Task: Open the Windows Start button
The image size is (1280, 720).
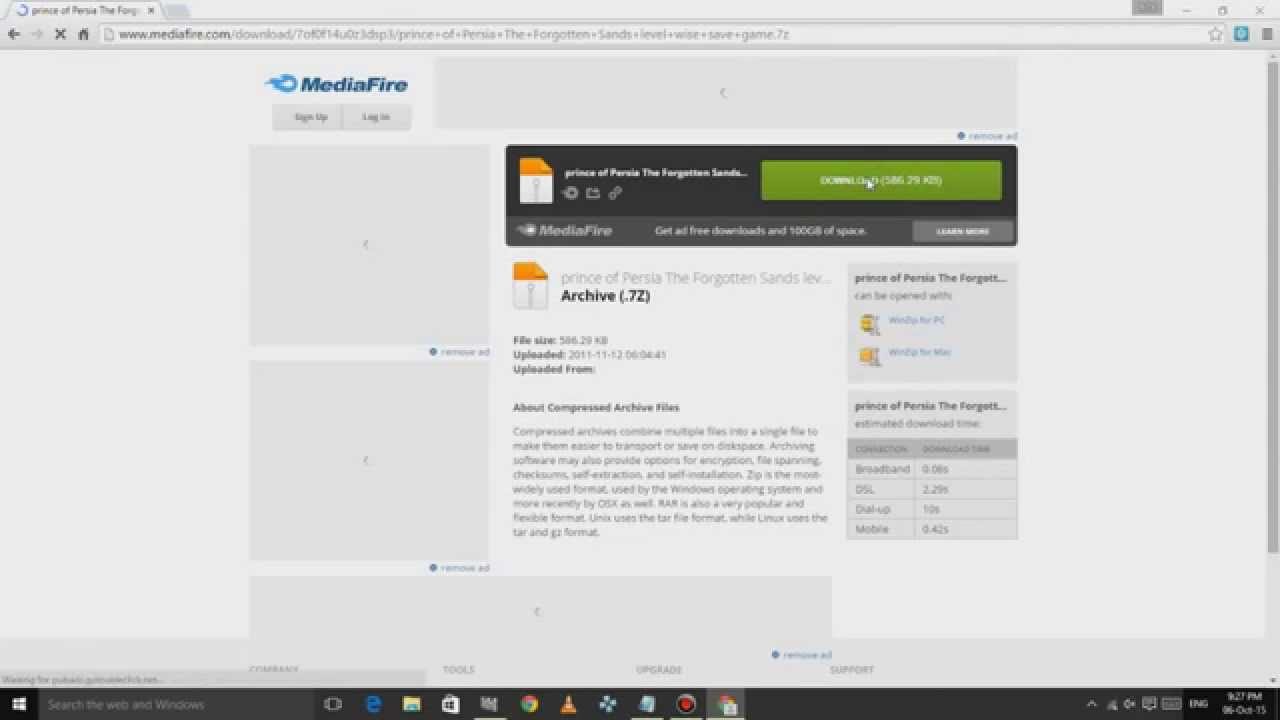Action: (x=19, y=704)
